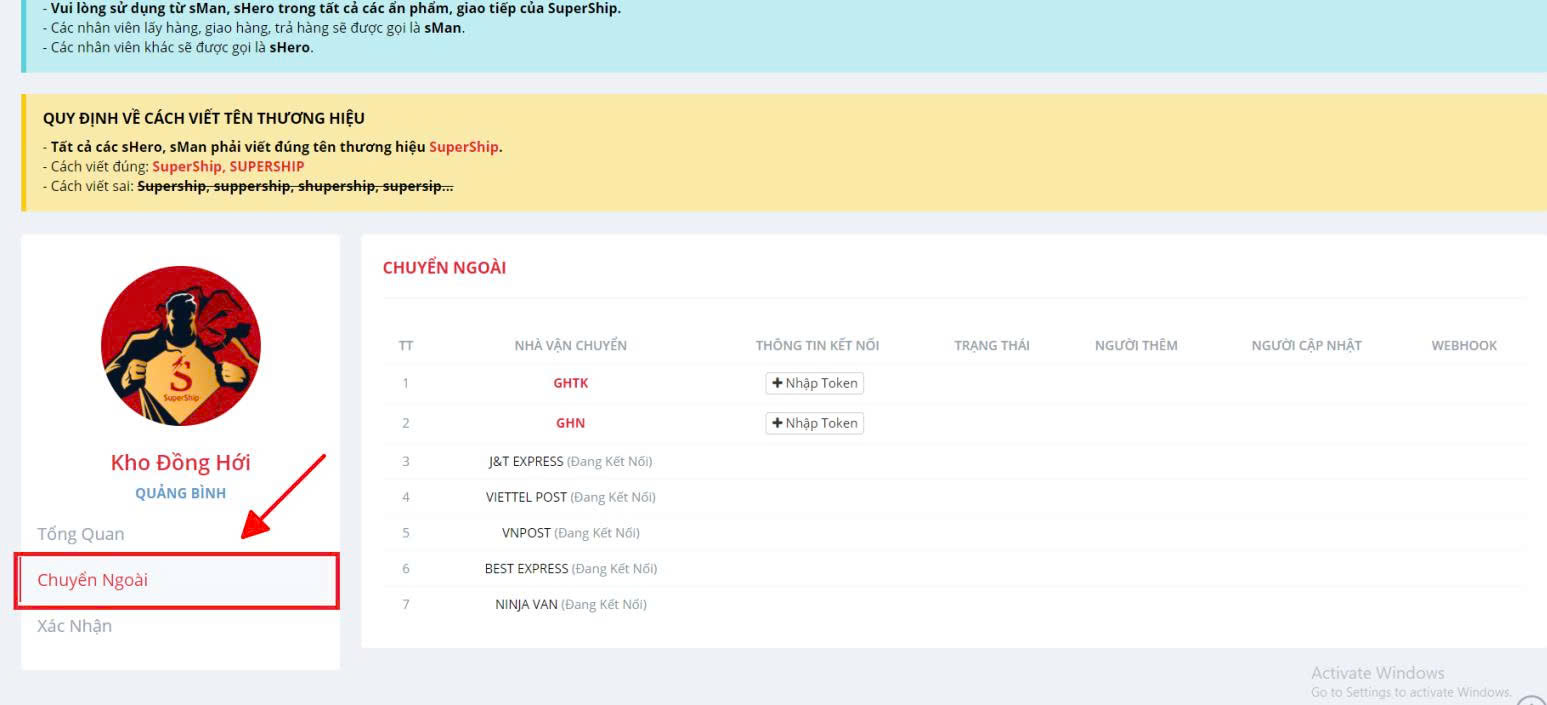Click BEST EXPRESS row text
Screen dimensions: 1547x705
[x=571, y=569]
